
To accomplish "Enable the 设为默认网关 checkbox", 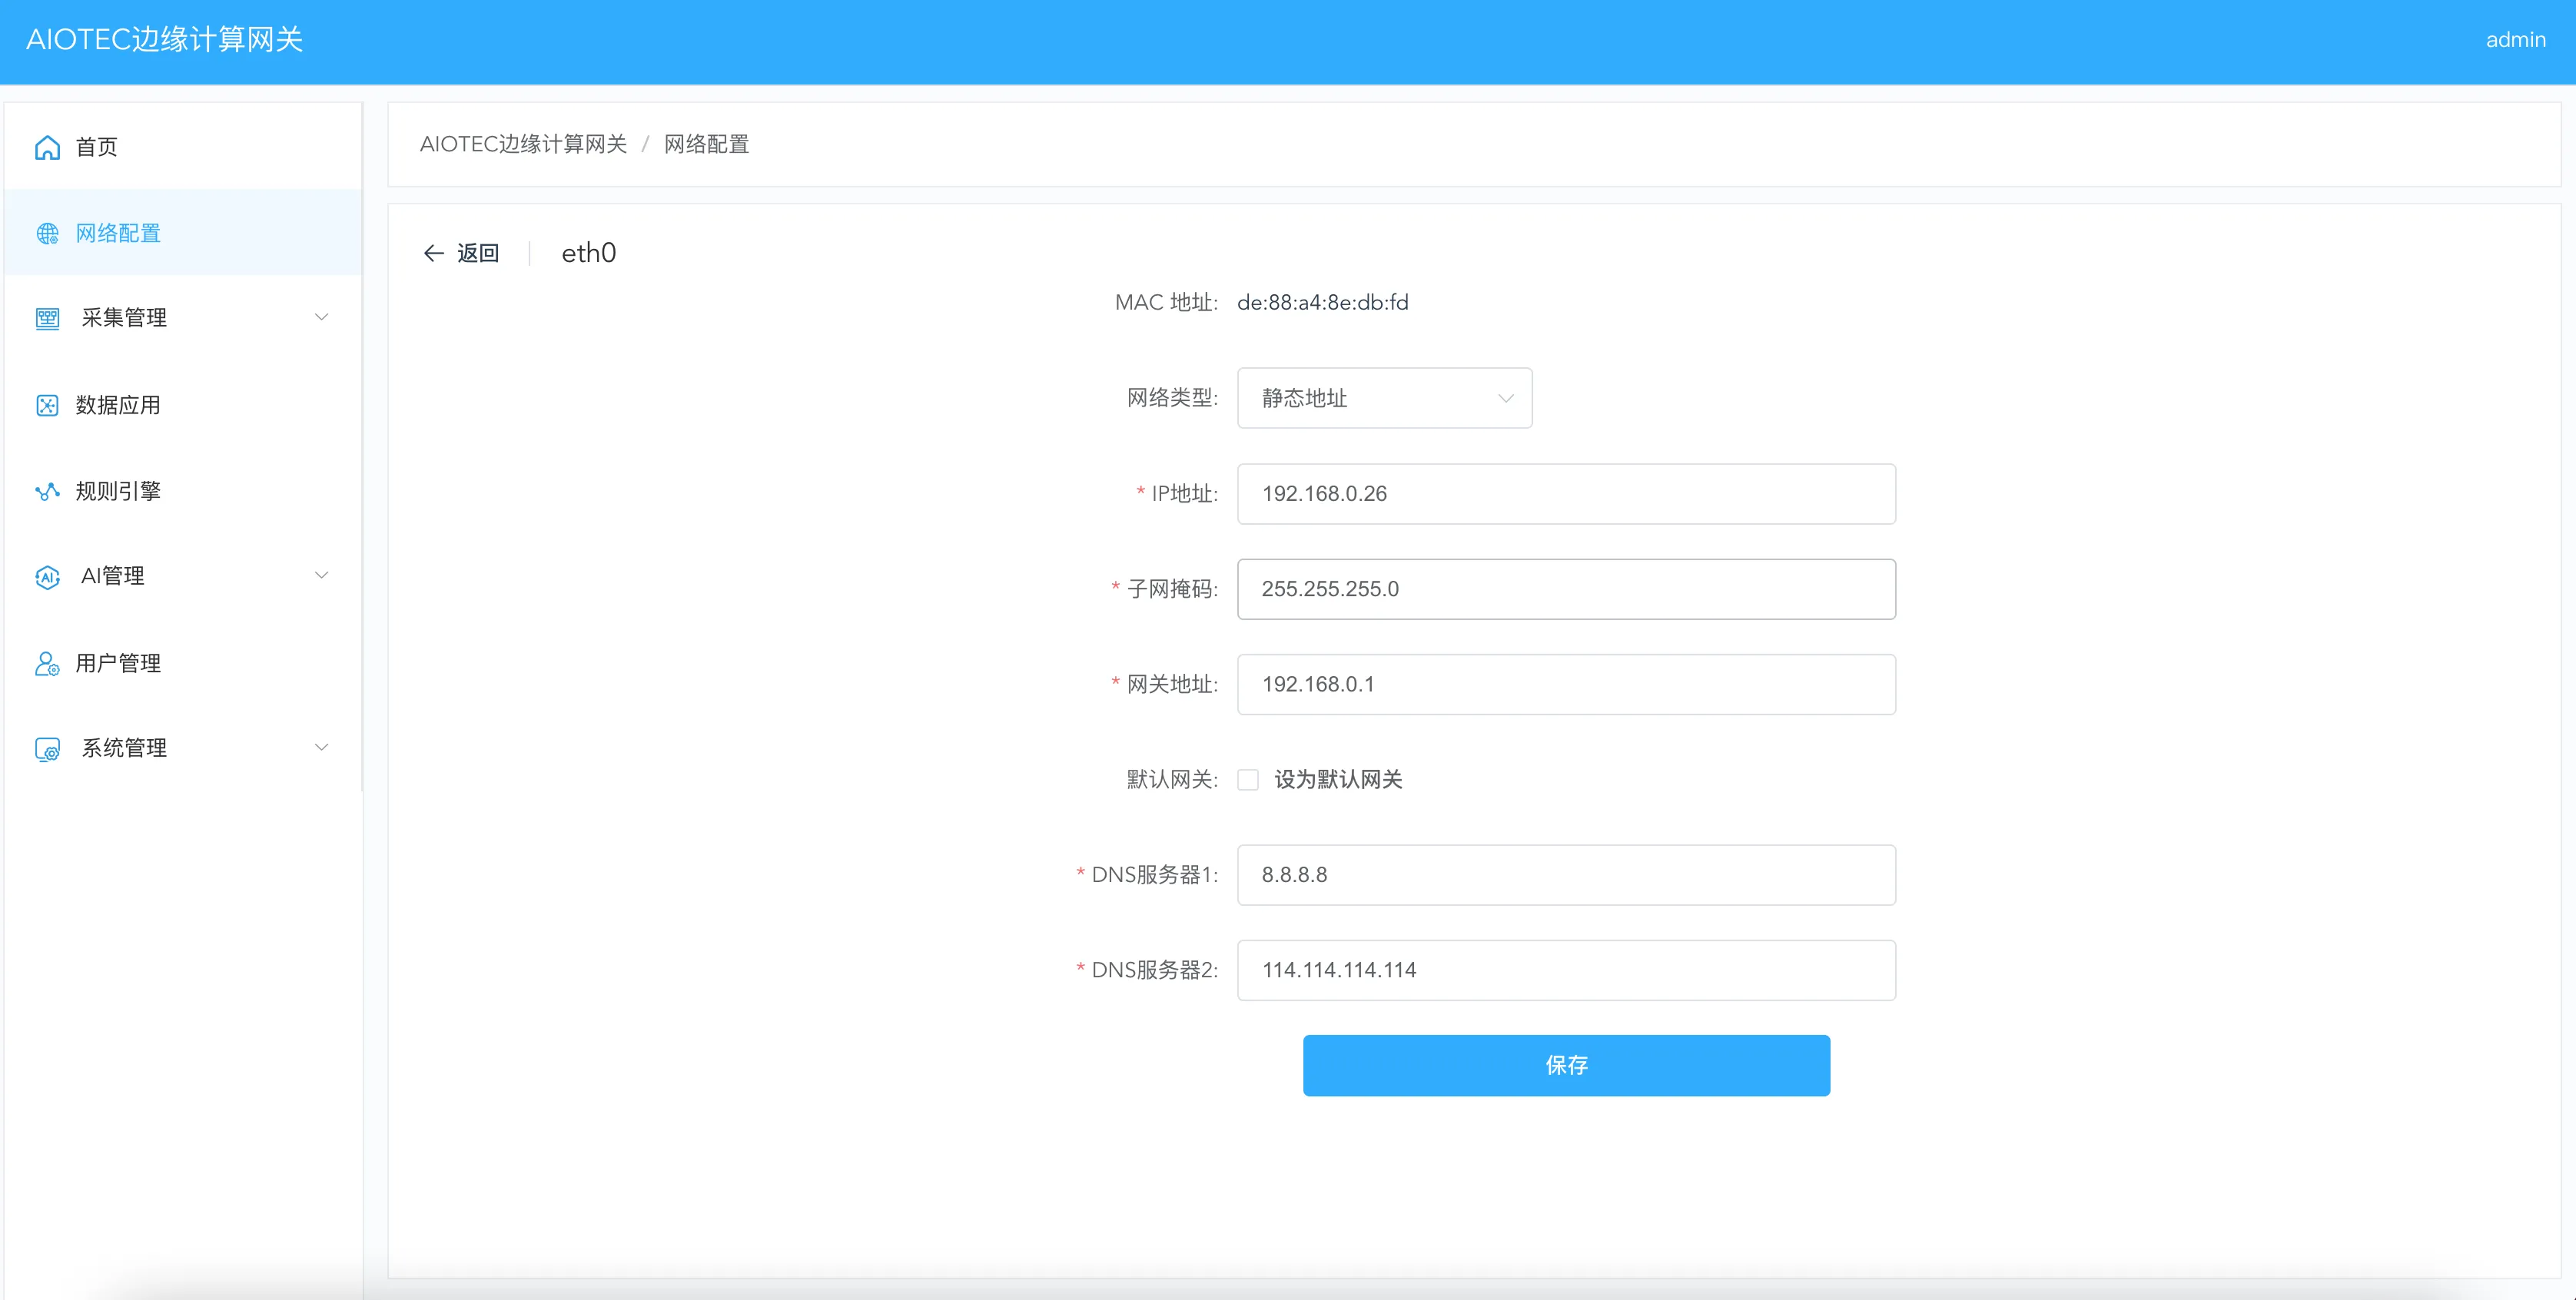I will (1247, 779).
